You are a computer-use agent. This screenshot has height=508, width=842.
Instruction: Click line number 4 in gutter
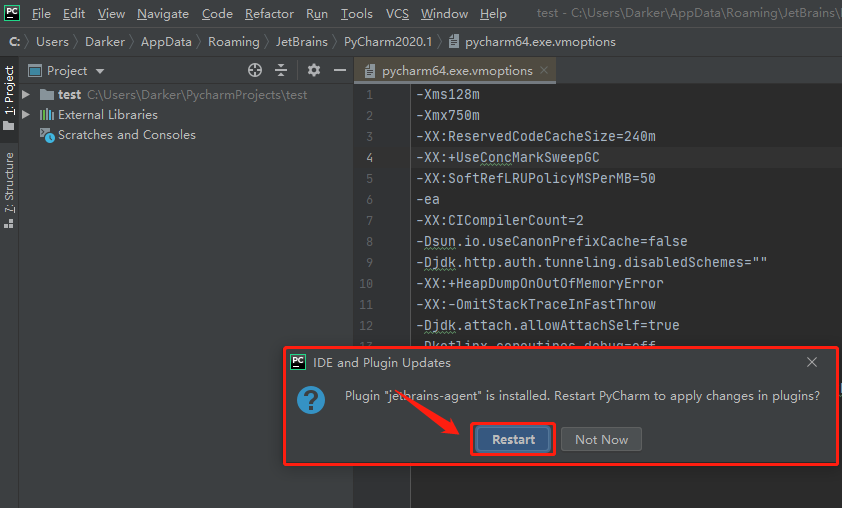point(369,158)
